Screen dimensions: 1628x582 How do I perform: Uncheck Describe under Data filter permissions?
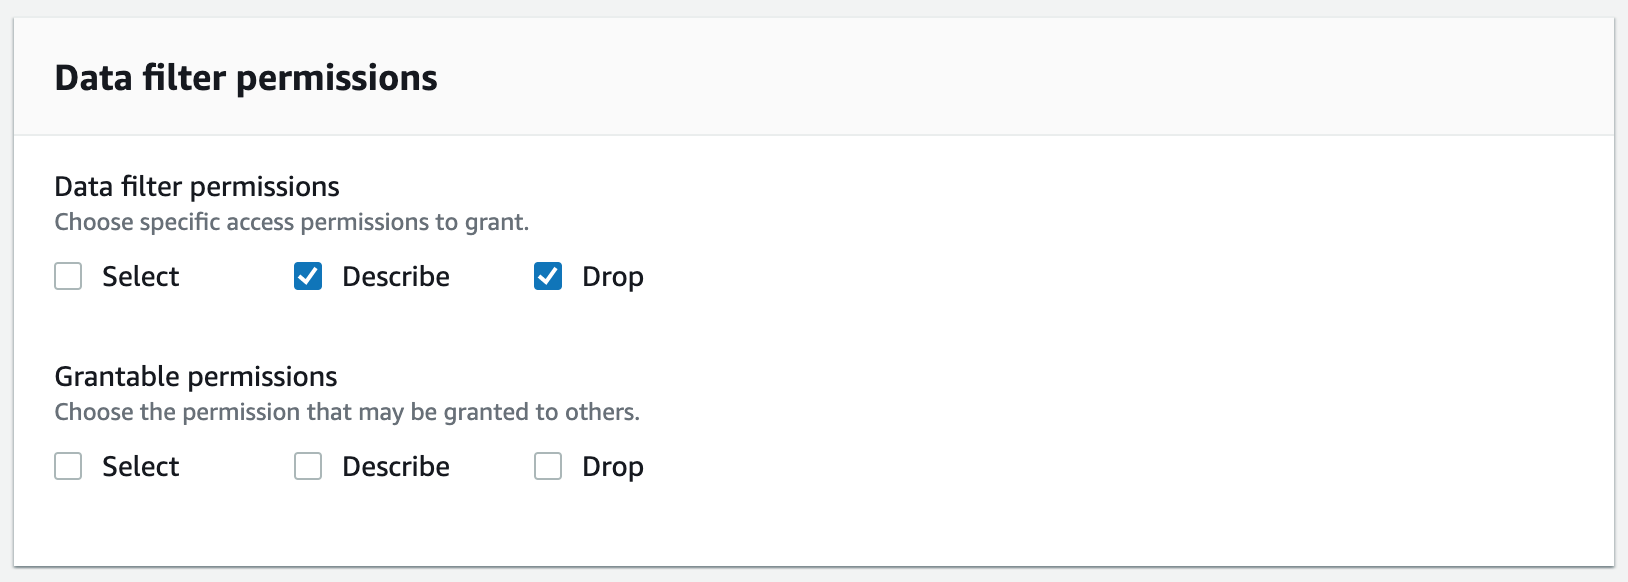(308, 276)
